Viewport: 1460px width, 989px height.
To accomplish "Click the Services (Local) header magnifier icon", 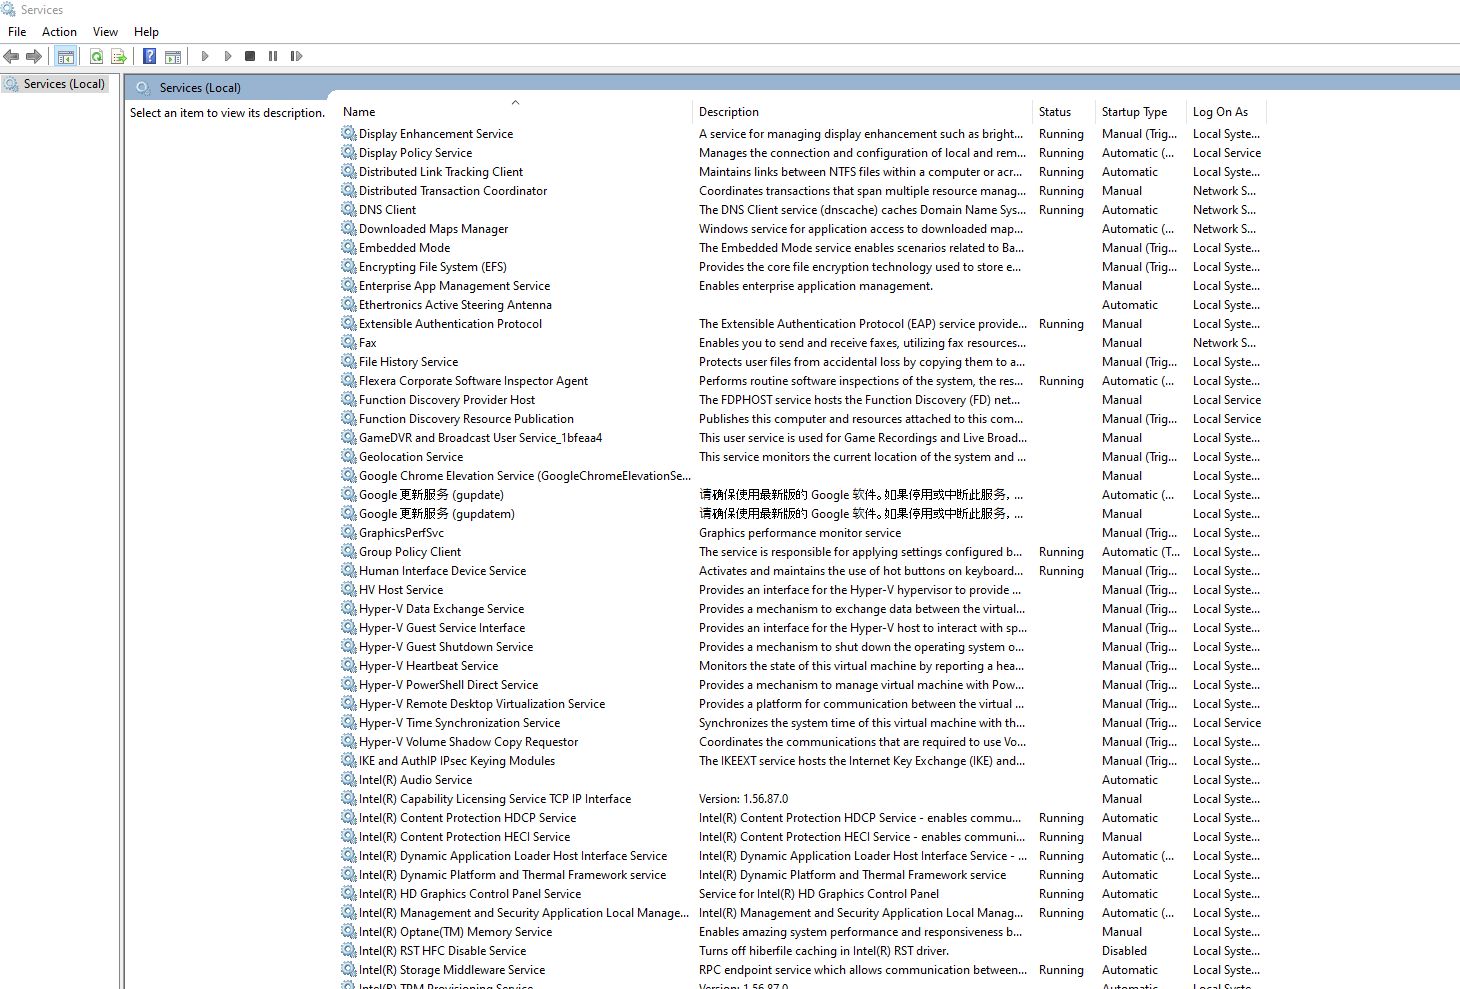I will point(143,88).
